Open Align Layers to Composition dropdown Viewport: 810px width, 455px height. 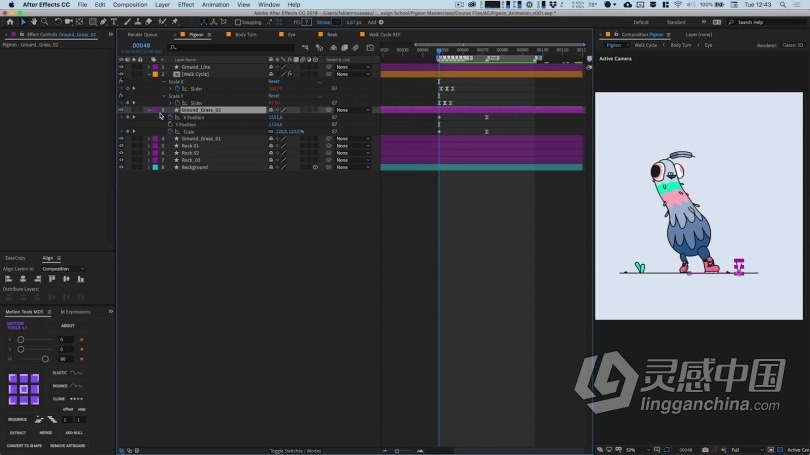tap(63, 269)
